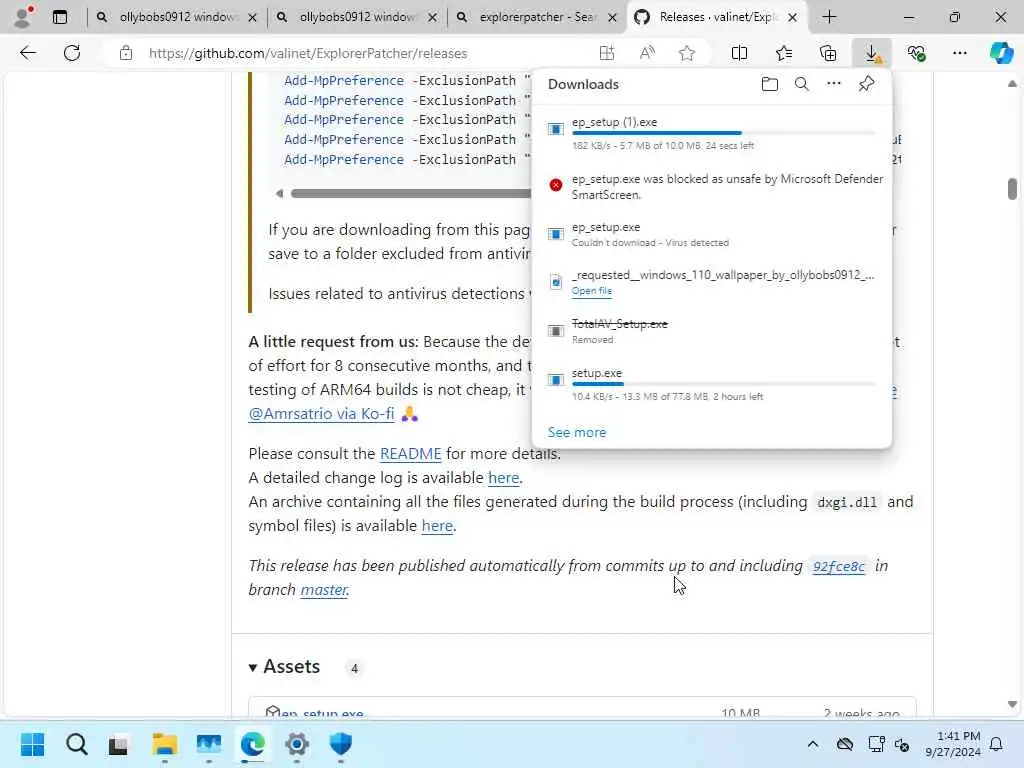Click the ep_setup (1).exe download entry
Viewport: 1024px width, 768px height.
712,133
